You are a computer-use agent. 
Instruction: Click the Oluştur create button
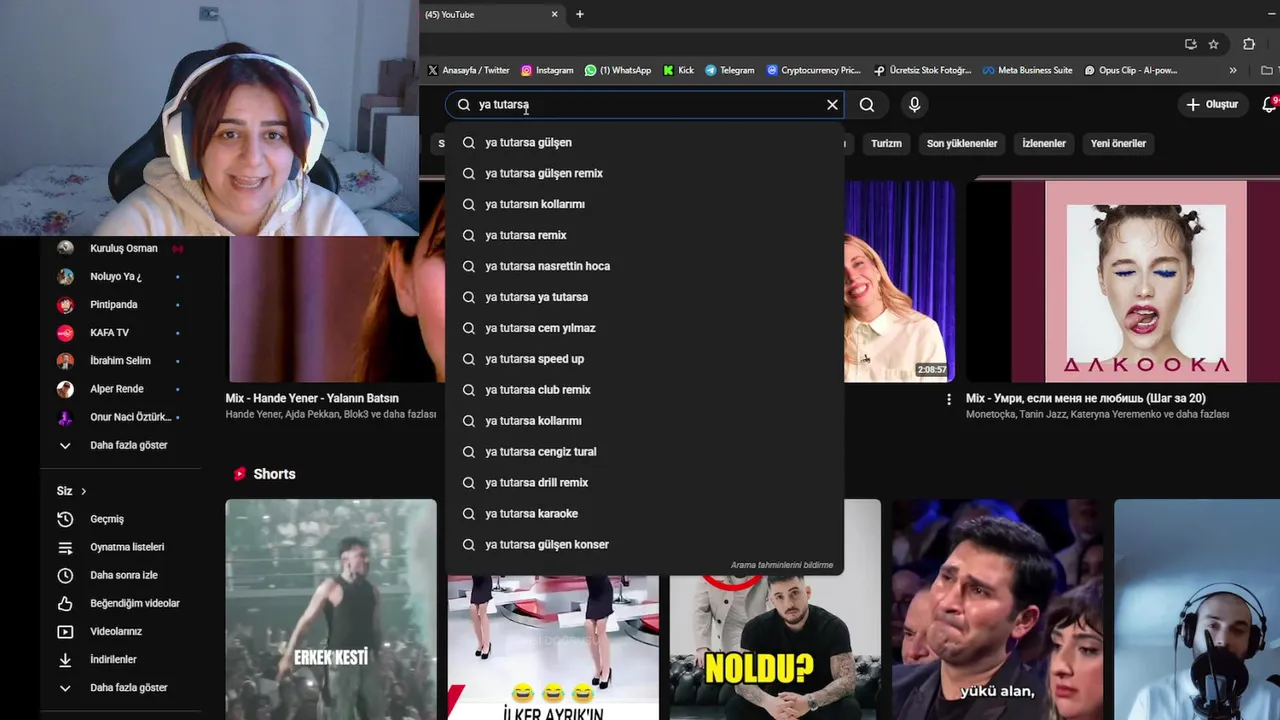[1212, 104]
